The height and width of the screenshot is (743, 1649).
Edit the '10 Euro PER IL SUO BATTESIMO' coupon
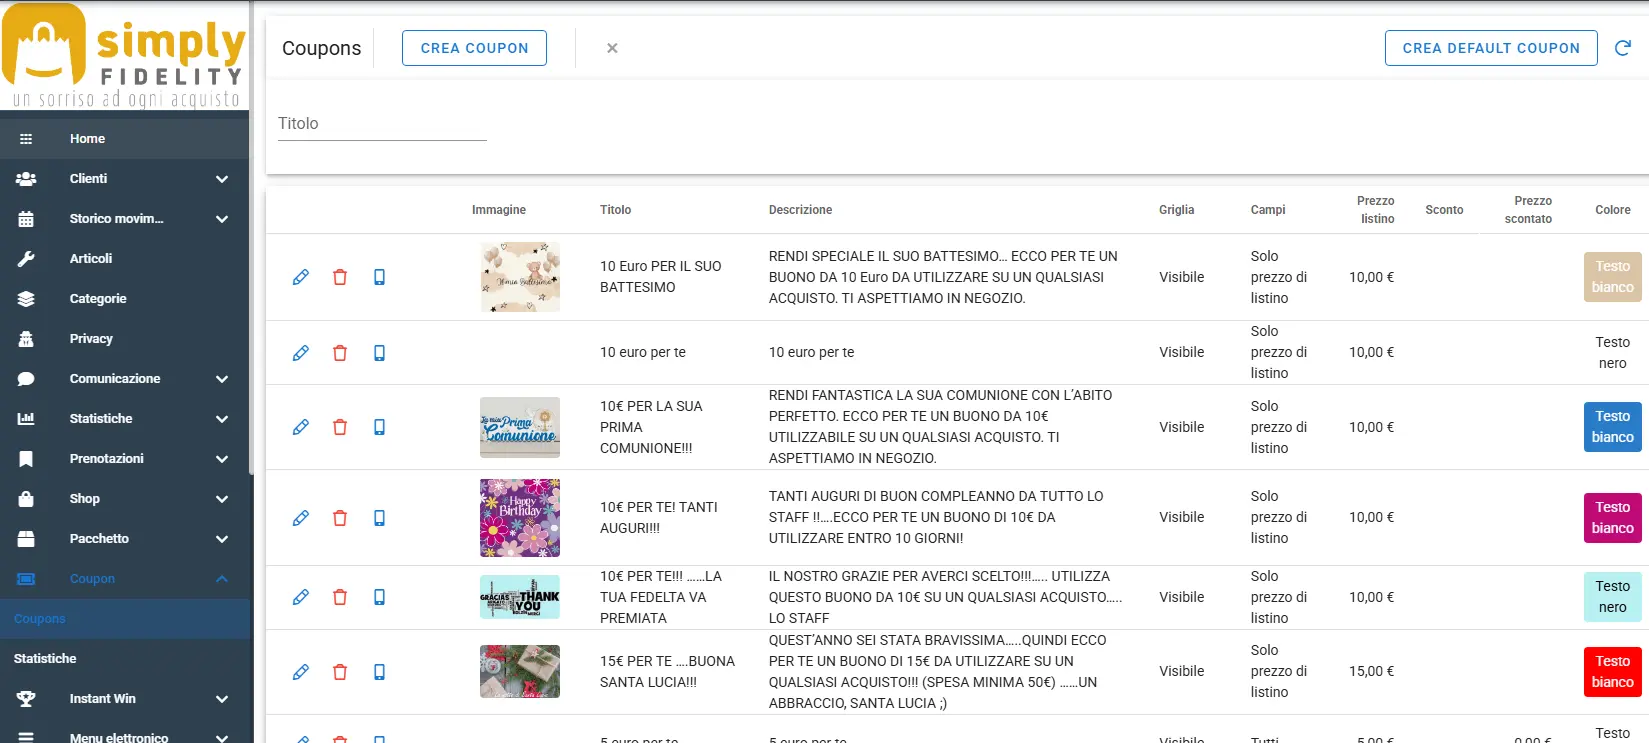coord(301,277)
